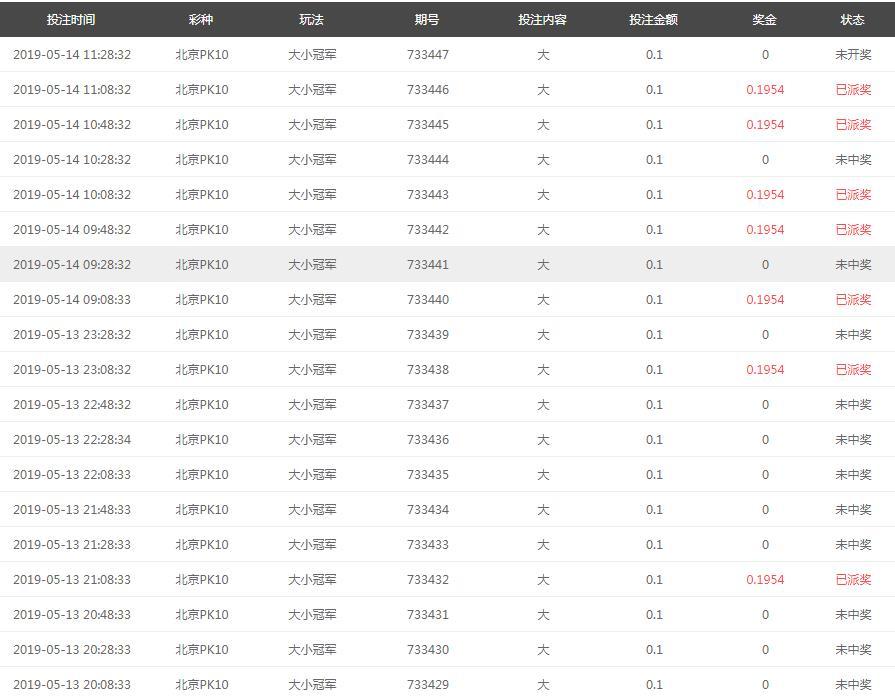Click 未中奖 status for period 733436

[853, 440]
